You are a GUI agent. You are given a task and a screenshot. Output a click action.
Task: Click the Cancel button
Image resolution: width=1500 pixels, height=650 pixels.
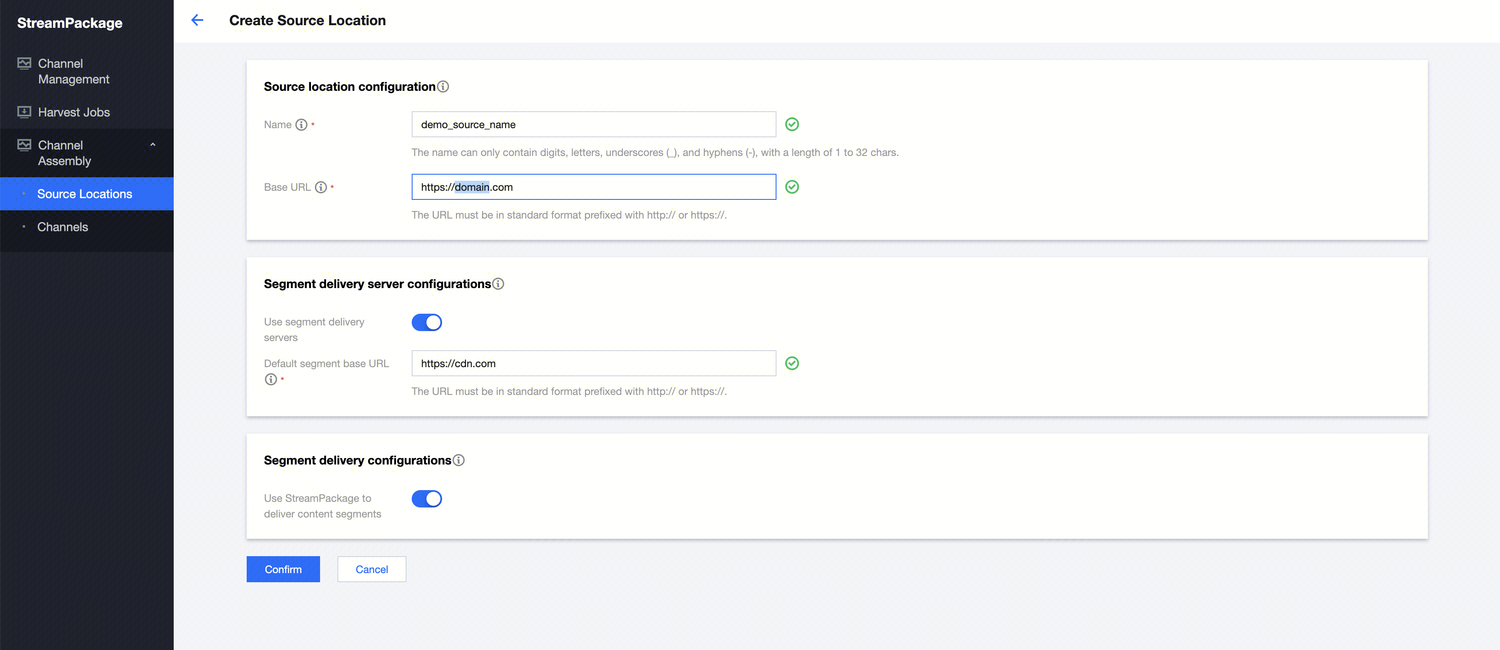pyautogui.click(x=371, y=569)
